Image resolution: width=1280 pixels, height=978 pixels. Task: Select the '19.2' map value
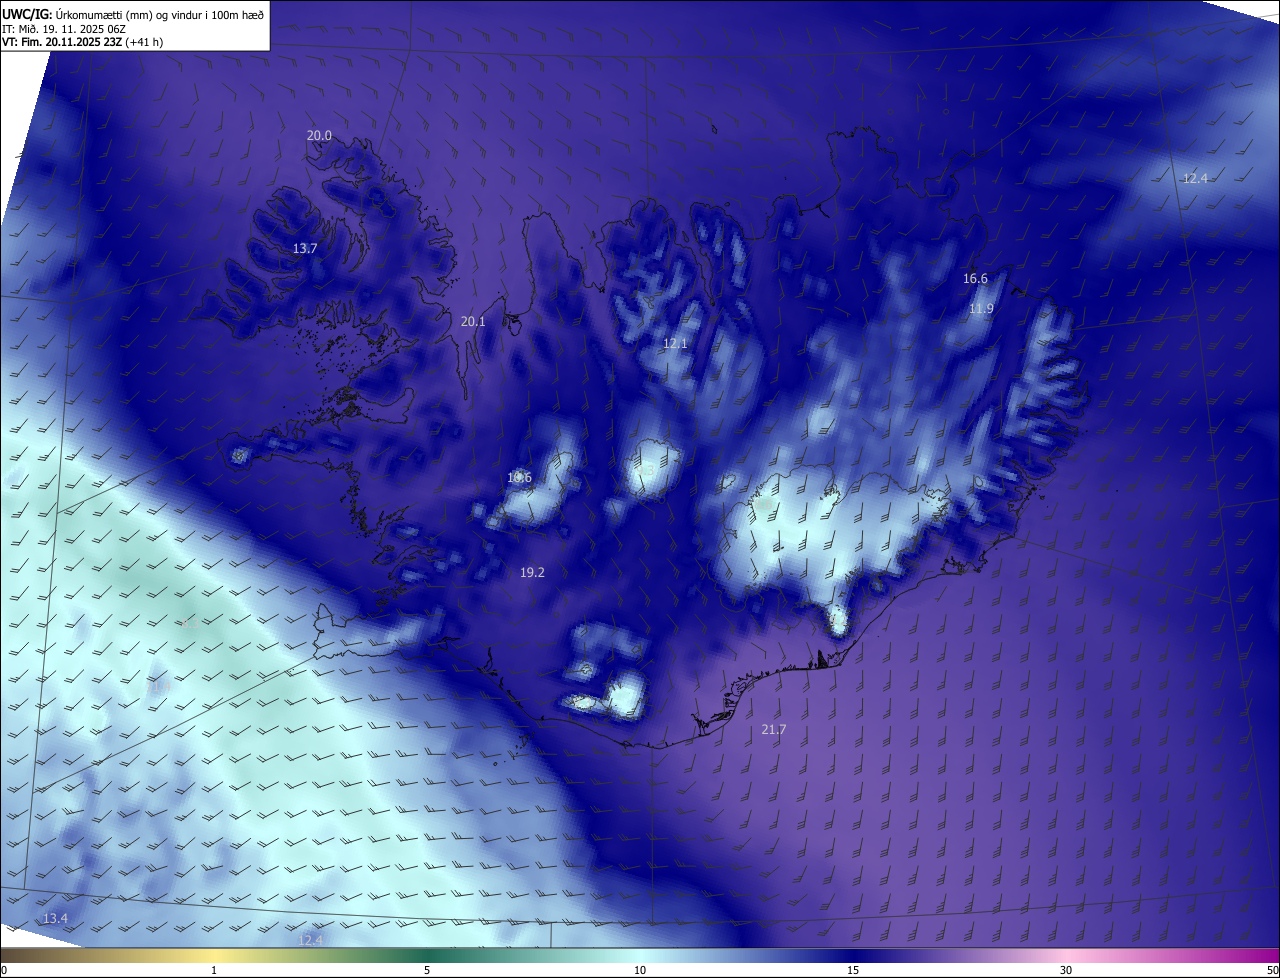pos(532,573)
